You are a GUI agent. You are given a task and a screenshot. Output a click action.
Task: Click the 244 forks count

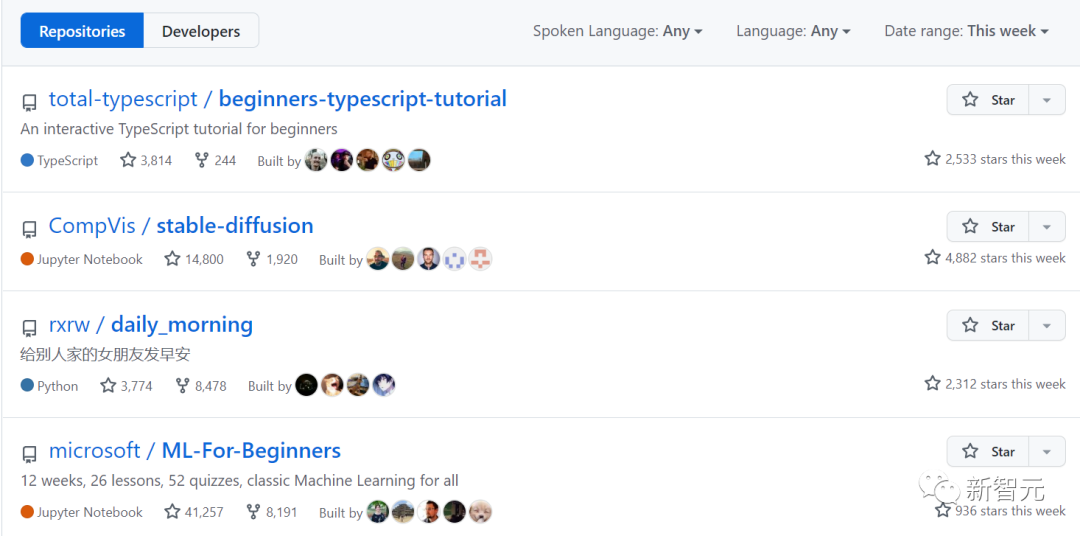click(216, 161)
